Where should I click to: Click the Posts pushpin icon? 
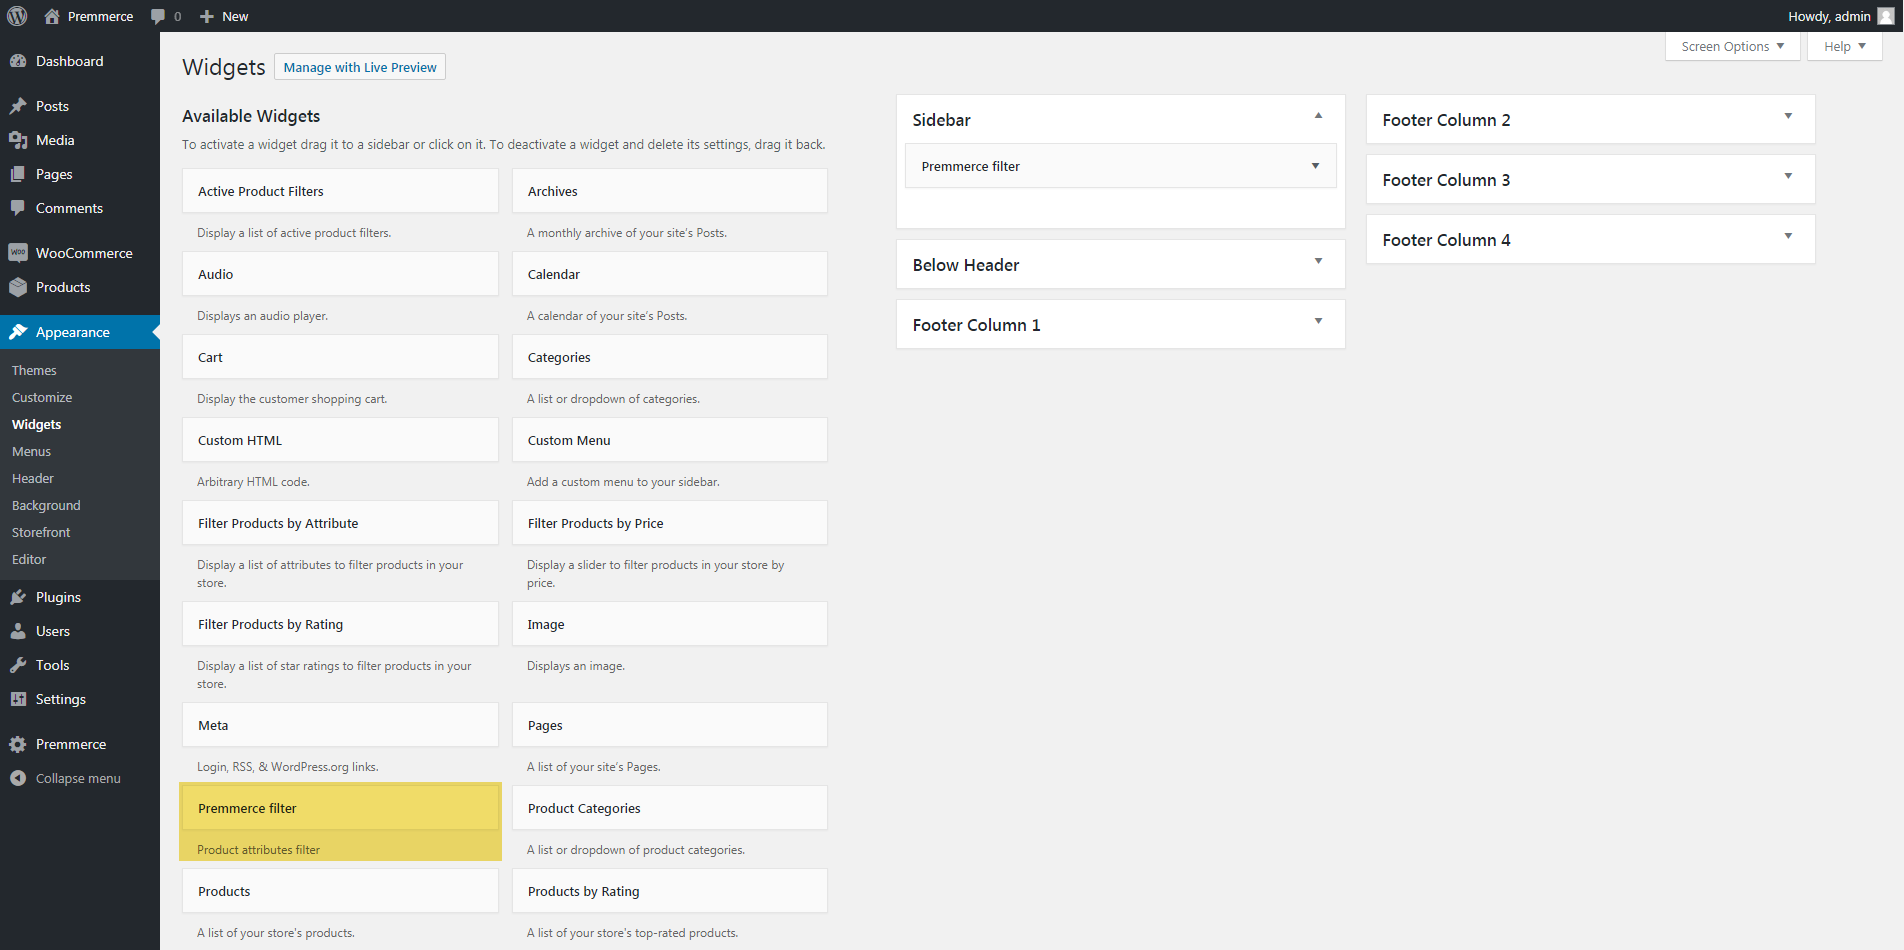tap(18, 106)
